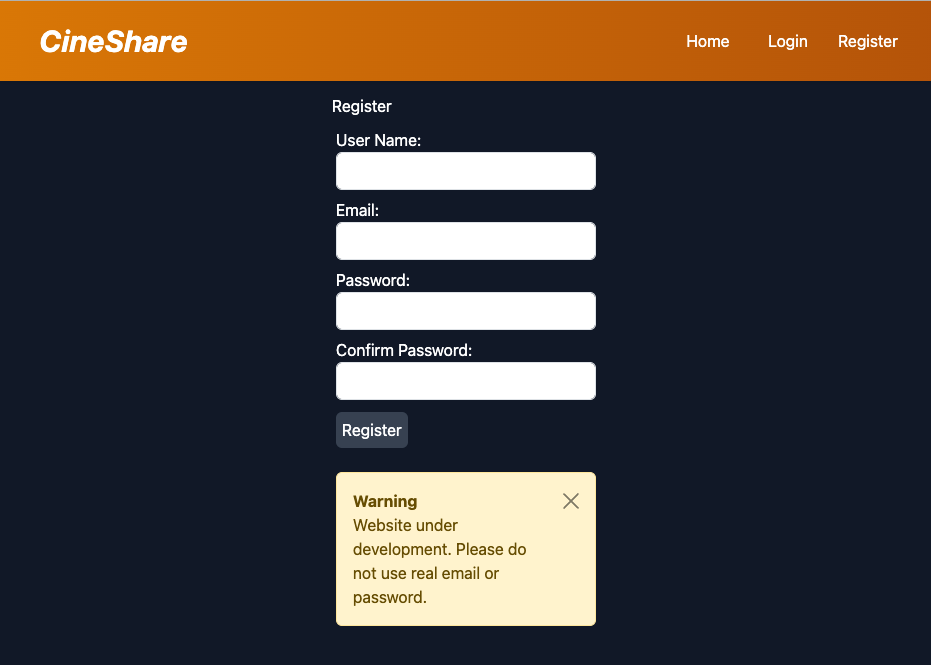The width and height of the screenshot is (931, 665).
Task: Click the 'Password:' label above third field
Action: coord(372,280)
